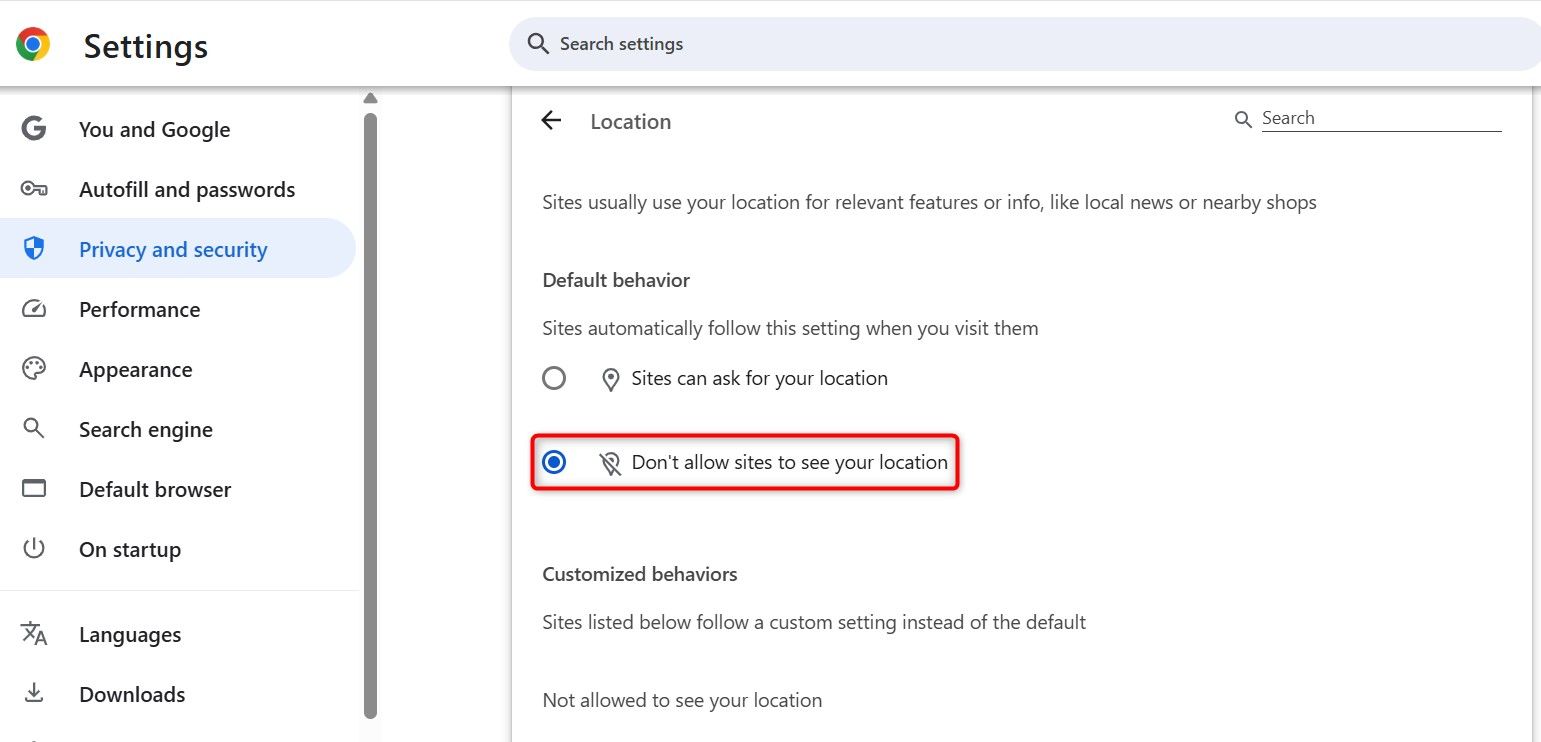Click the Location page Search field
1541x742 pixels.
(x=1380, y=119)
